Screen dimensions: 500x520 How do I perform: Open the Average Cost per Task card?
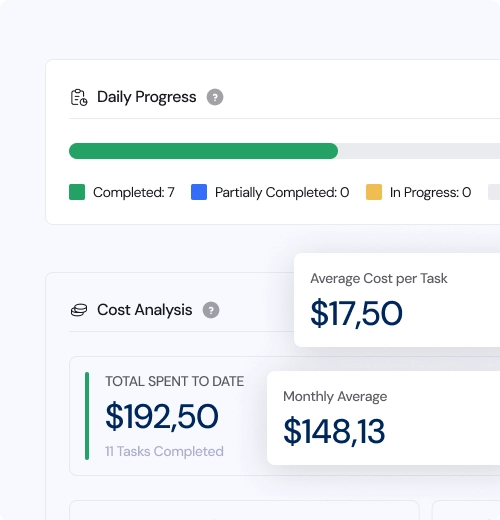point(397,300)
